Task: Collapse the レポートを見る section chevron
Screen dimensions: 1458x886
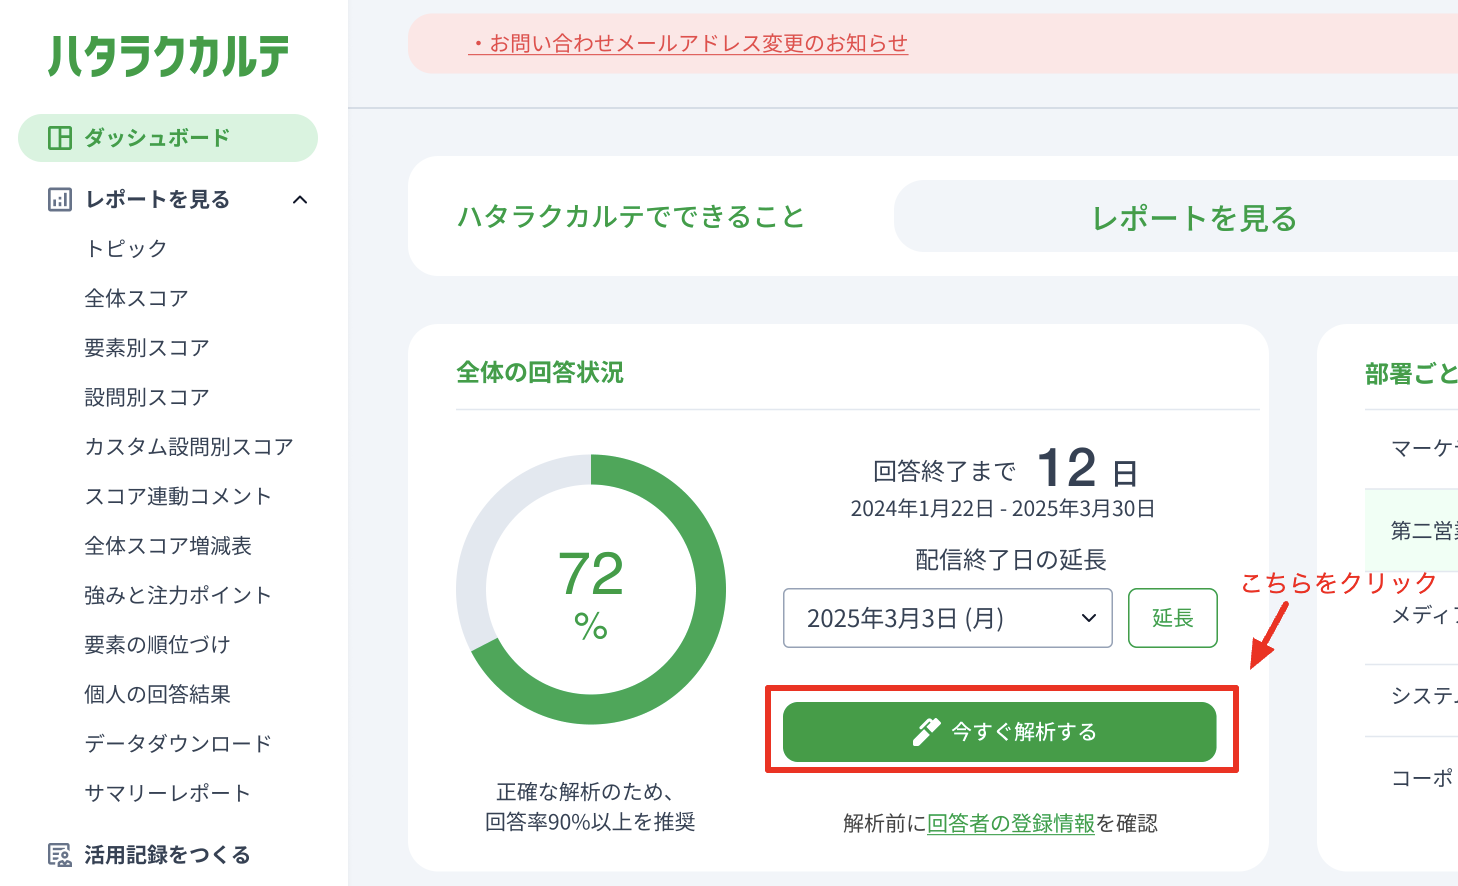Action: coord(300,200)
